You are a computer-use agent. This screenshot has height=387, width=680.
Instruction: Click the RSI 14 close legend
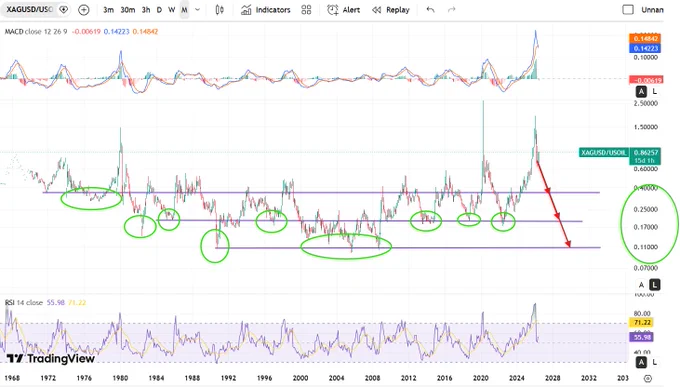pos(24,302)
